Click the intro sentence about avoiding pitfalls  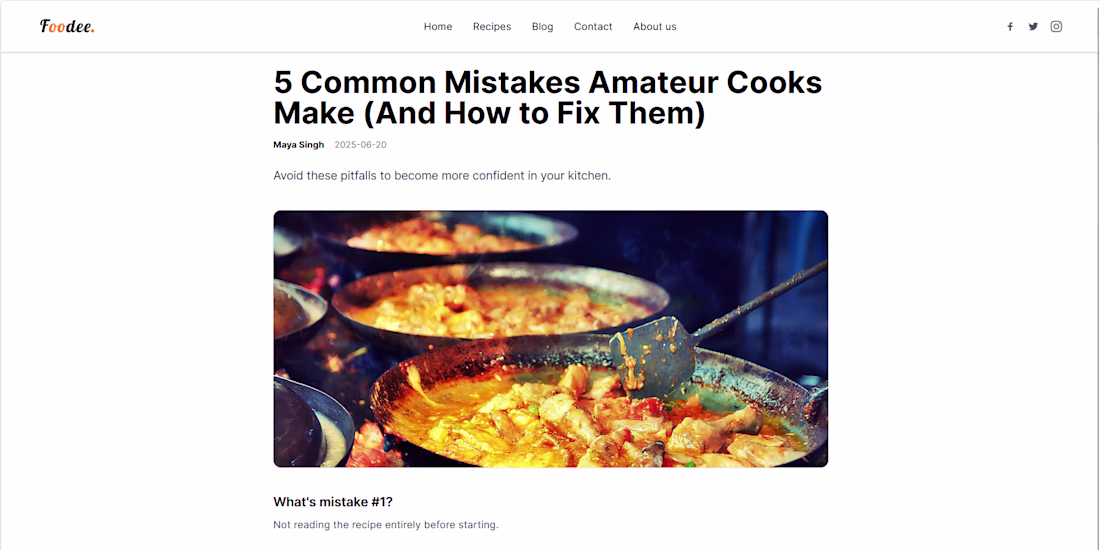pos(442,175)
